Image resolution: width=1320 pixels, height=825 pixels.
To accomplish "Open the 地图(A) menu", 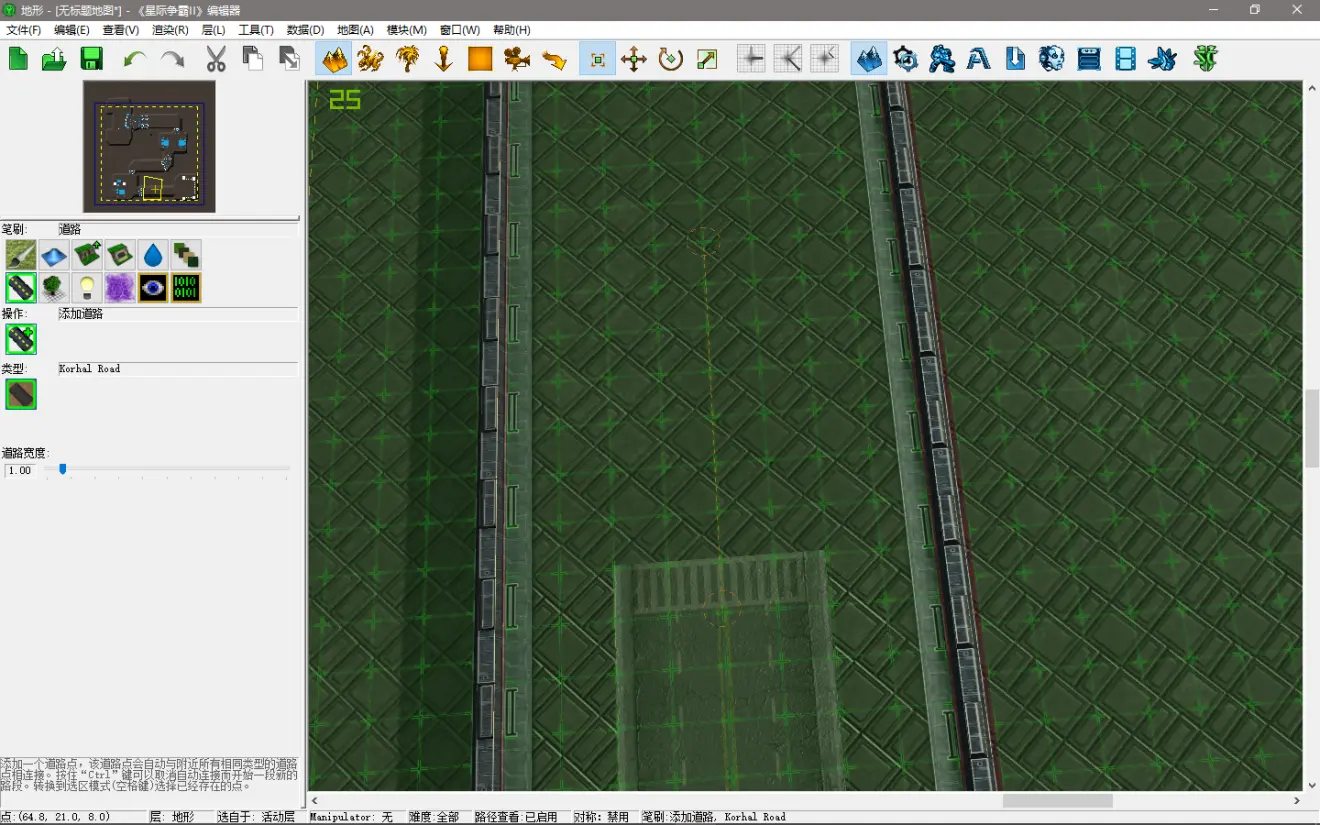I will coord(355,30).
